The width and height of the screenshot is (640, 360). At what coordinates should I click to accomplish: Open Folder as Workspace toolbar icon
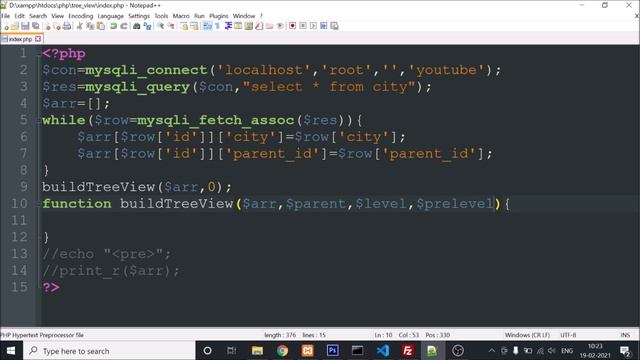[x=269, y=26]
